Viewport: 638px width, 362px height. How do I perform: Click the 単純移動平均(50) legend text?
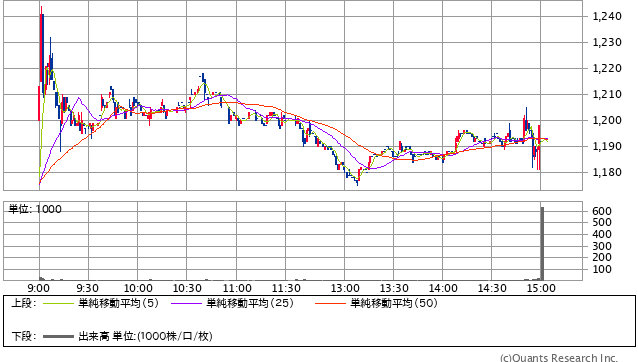[394, 303]
